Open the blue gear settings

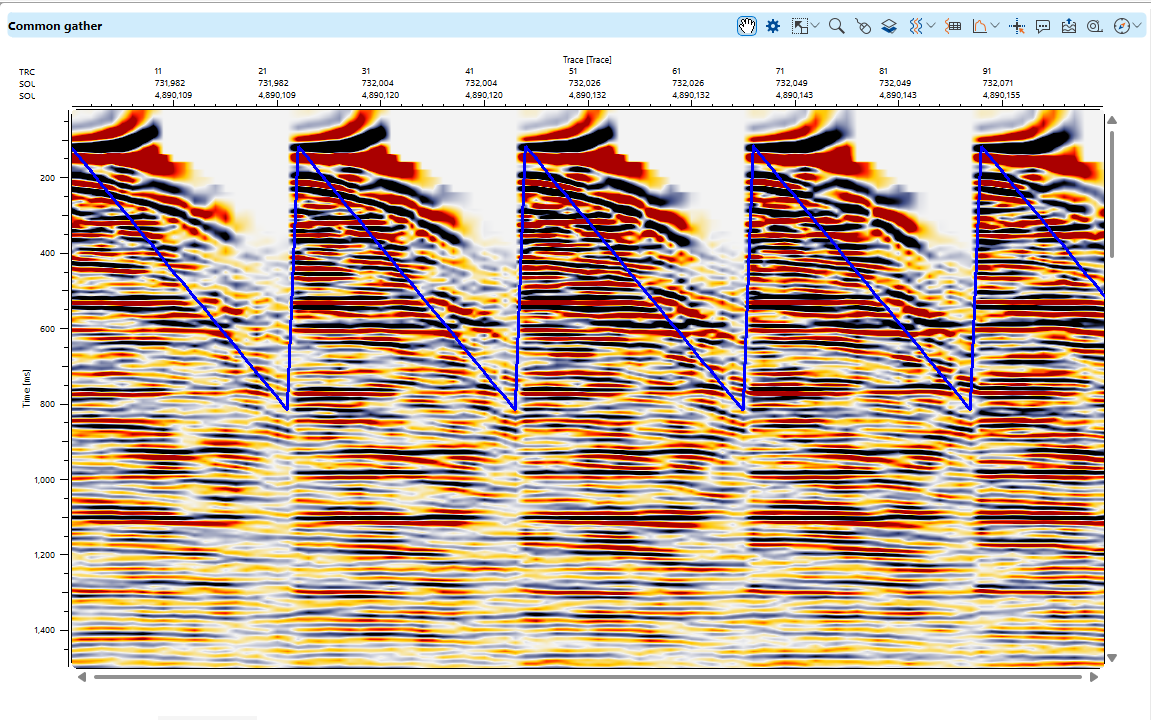pos(772,26)
